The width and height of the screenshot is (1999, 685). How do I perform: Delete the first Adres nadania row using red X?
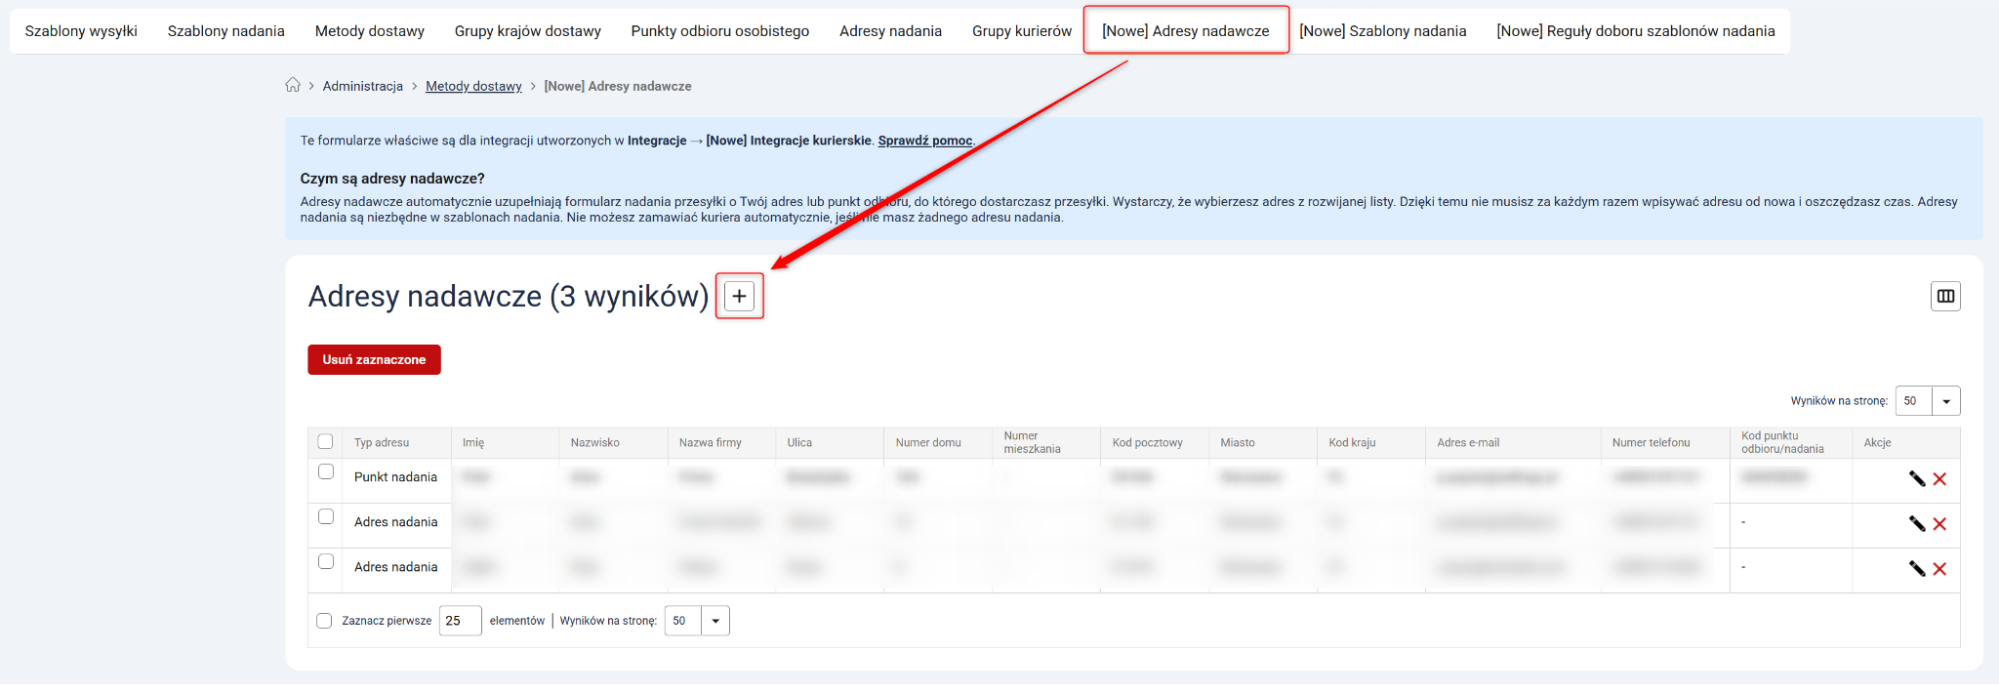1939,524
